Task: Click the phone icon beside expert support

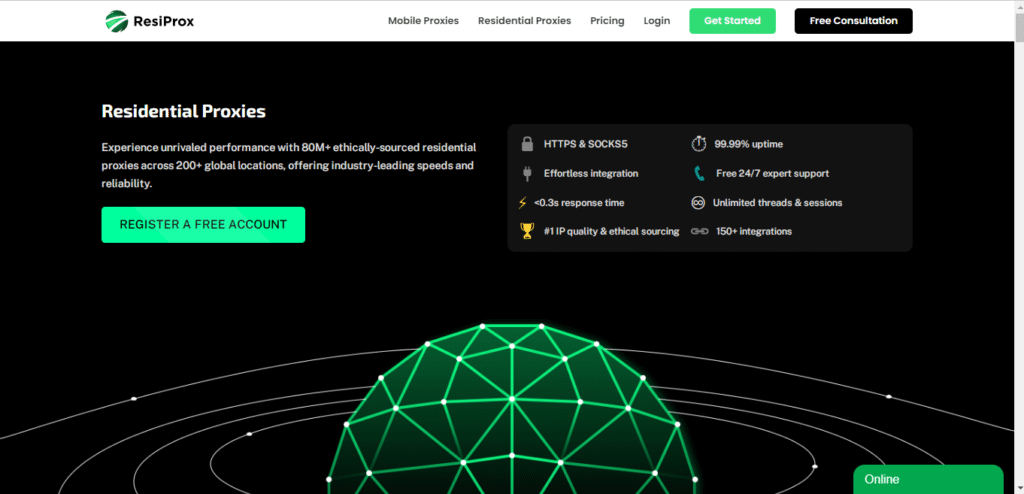Action: (x=699, y=174)
